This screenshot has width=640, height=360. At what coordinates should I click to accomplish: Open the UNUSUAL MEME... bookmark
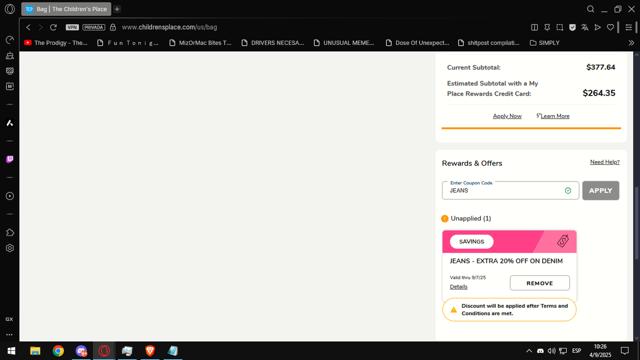(x=344, y=43)
